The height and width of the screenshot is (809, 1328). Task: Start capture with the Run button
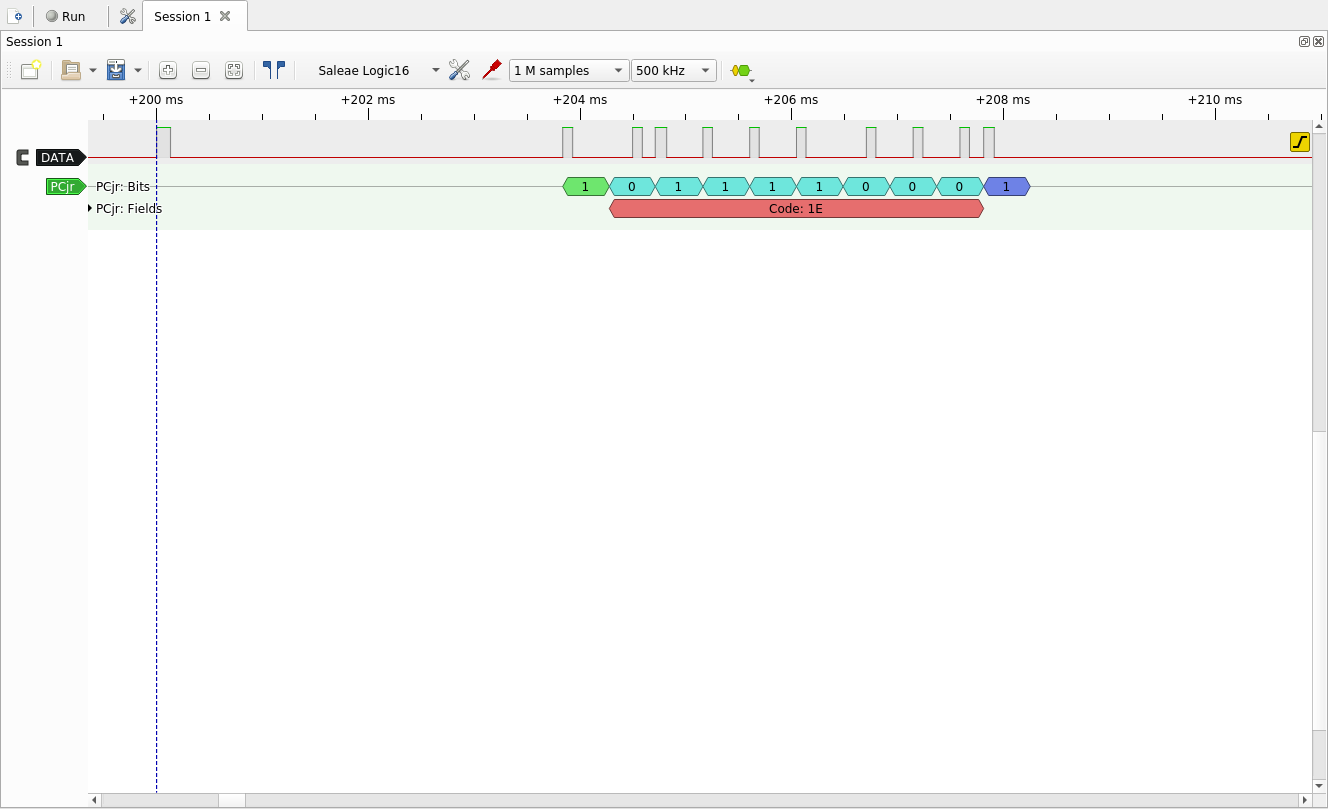66,16
